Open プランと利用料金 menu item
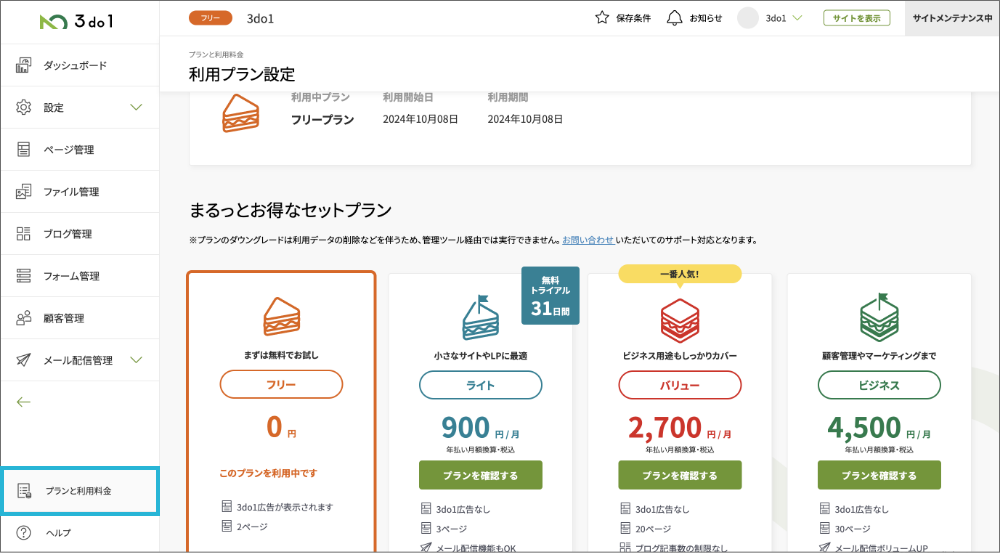The width and height of the screenshot is (1000, 553). click(x=80, y=490)
